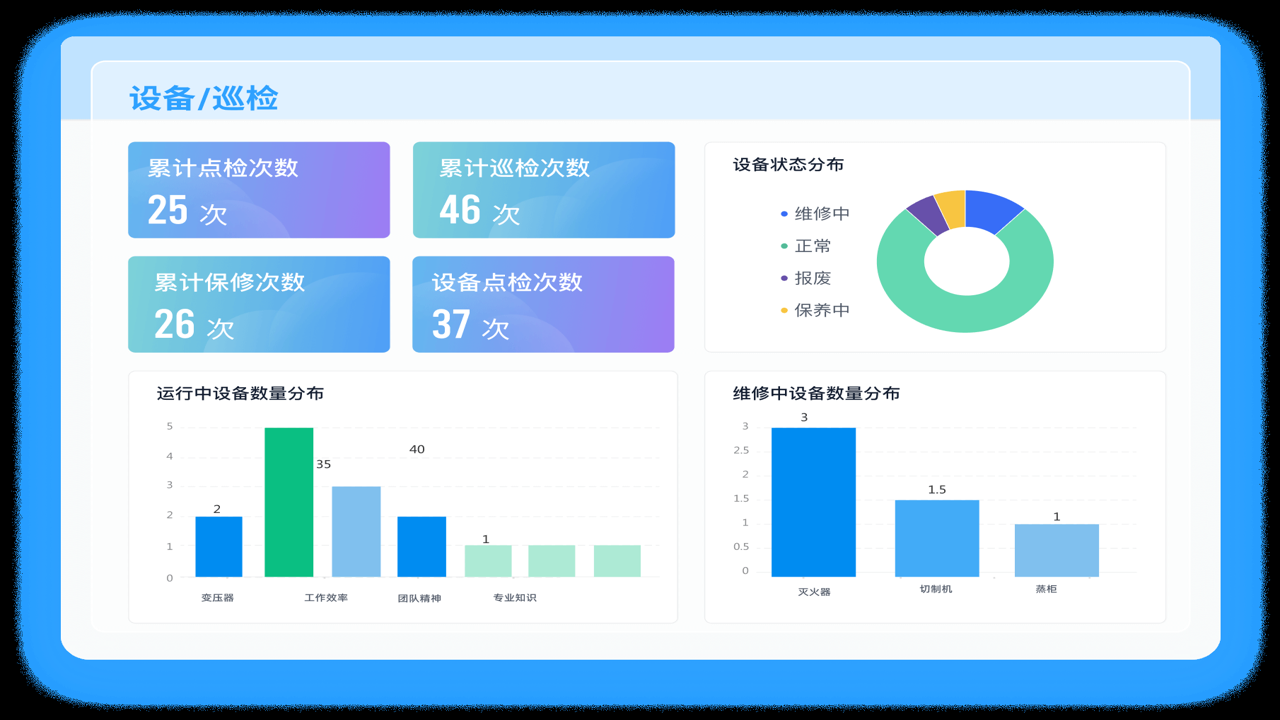Click the 蒸柜 bar labeled 1
The image size is (1280, 720).
pyautogui.click(x=1057, y=550)
